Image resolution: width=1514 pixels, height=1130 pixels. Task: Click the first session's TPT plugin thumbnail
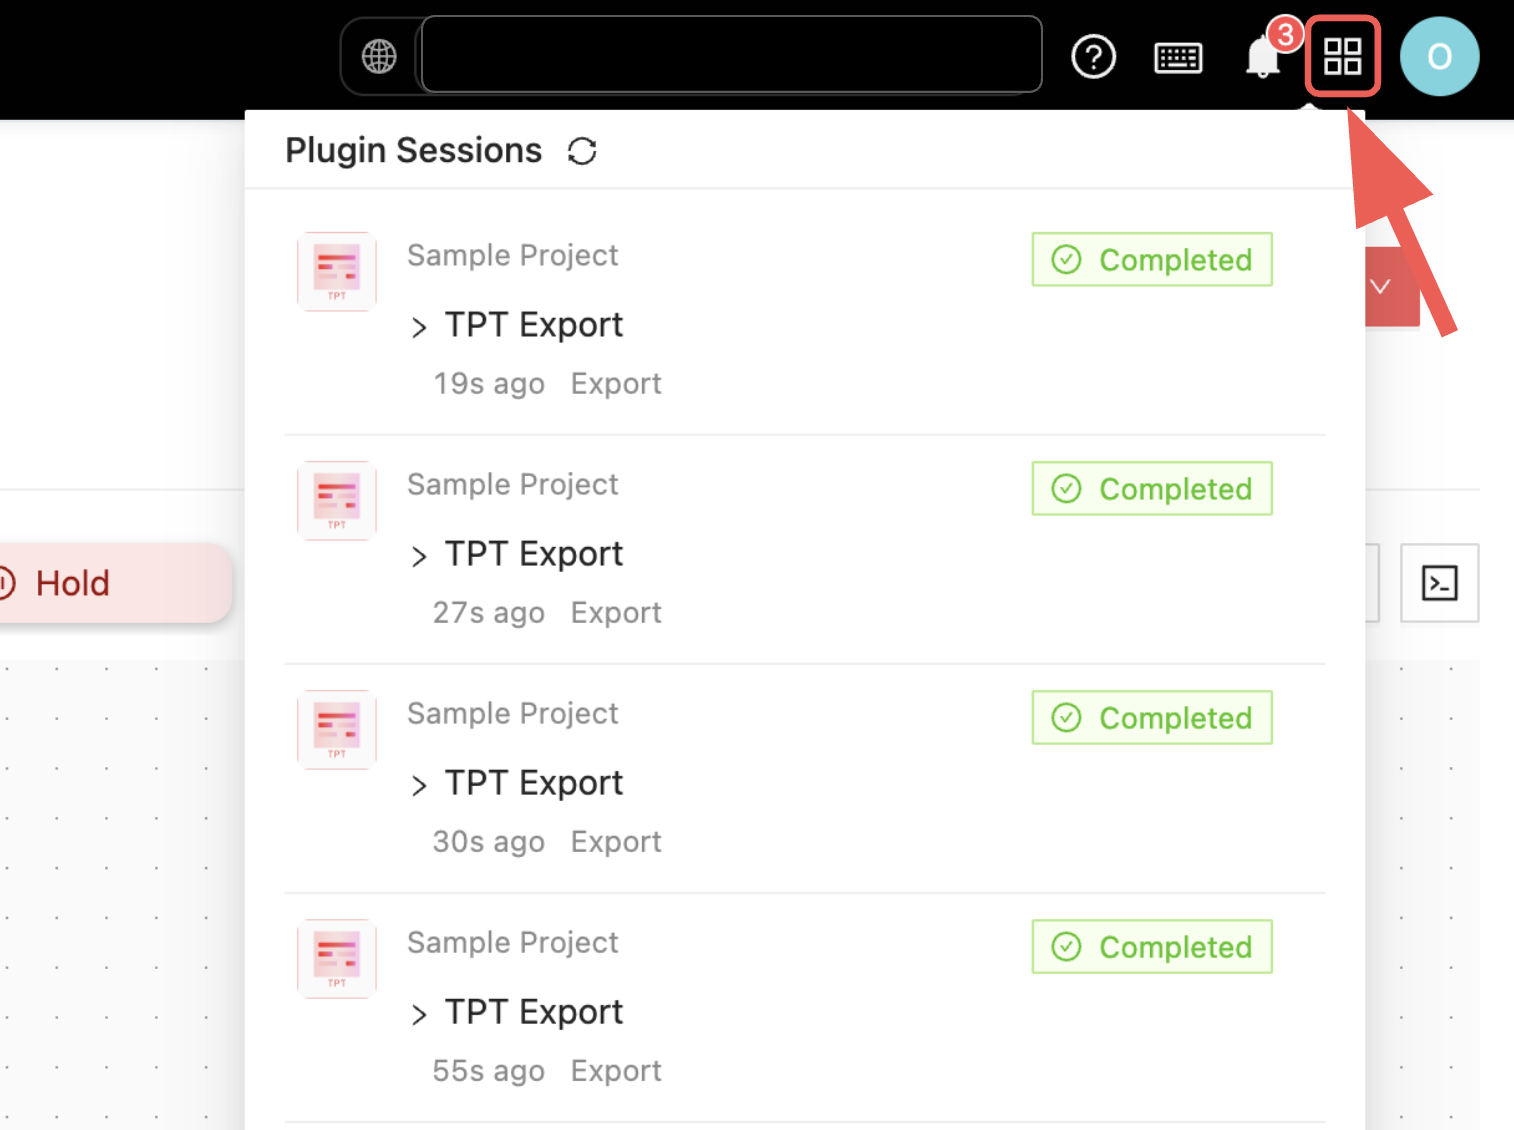click(337, 271)
